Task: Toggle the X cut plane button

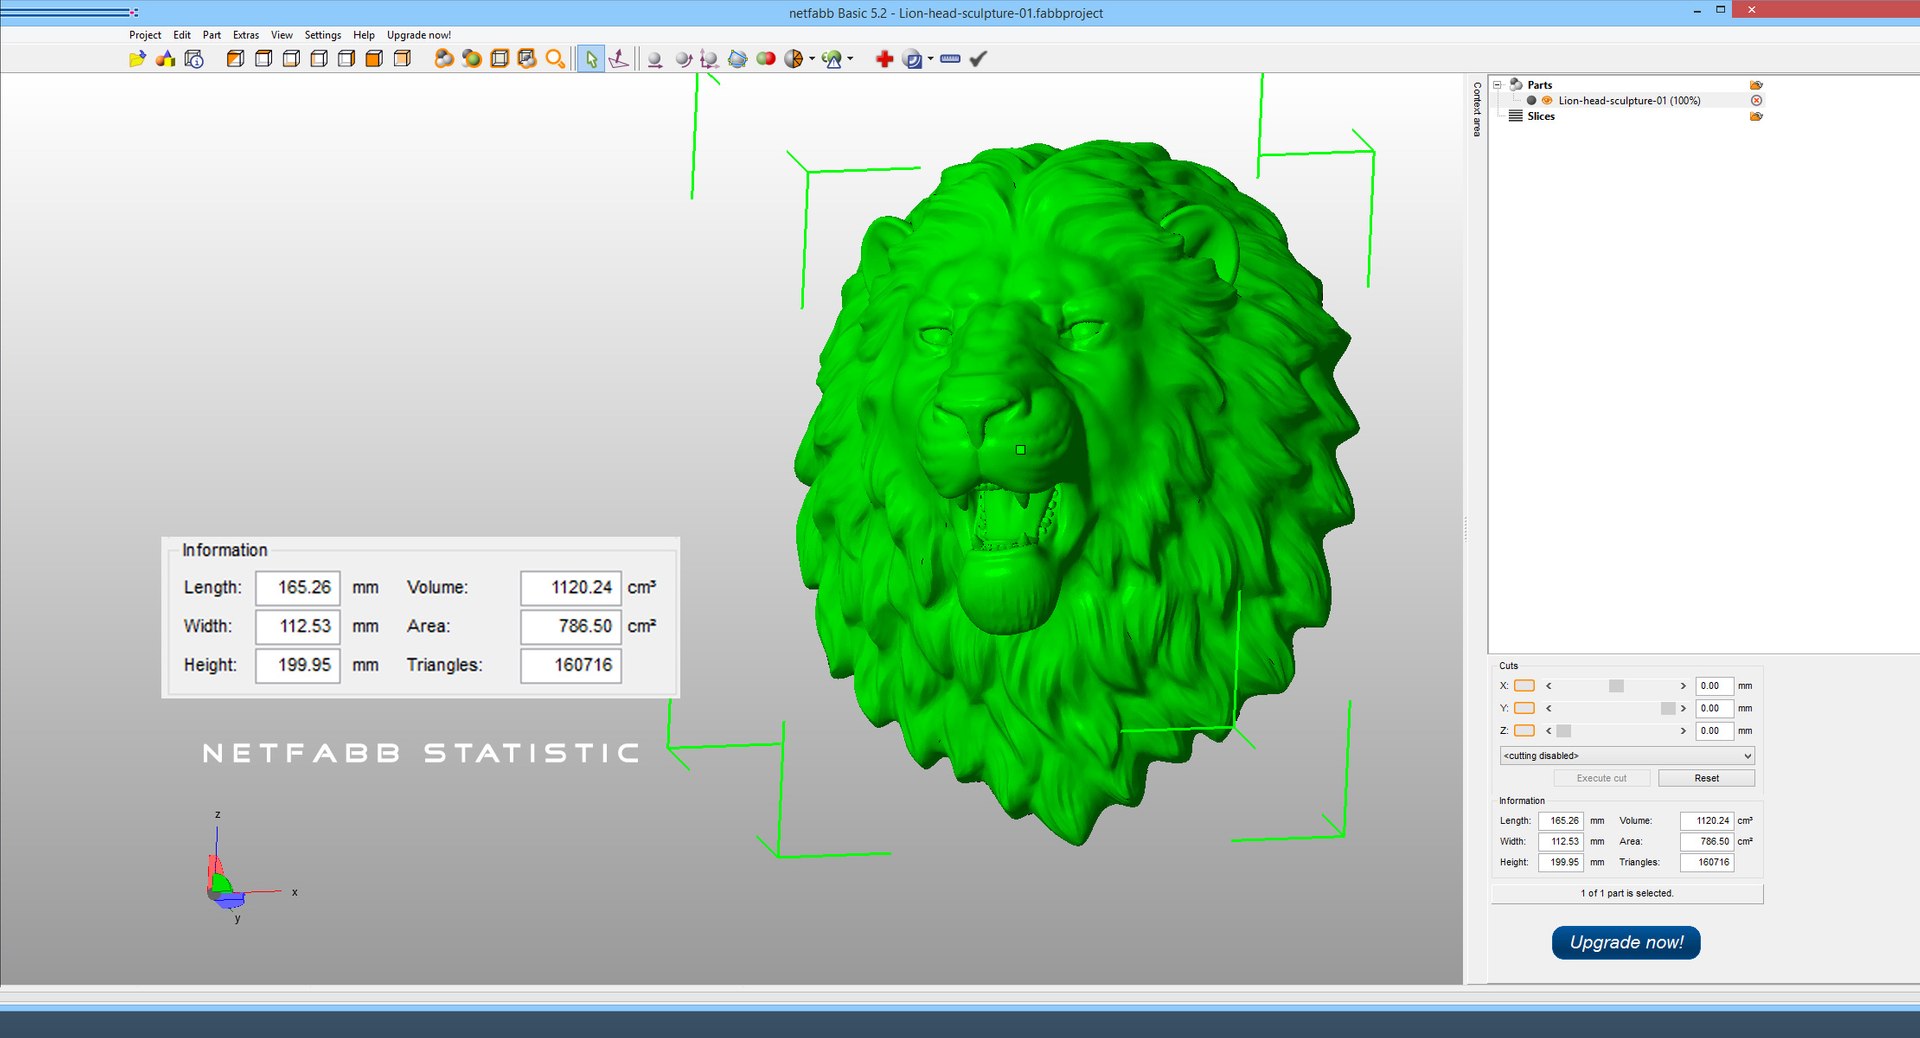Action: [x=1524, y=686]
